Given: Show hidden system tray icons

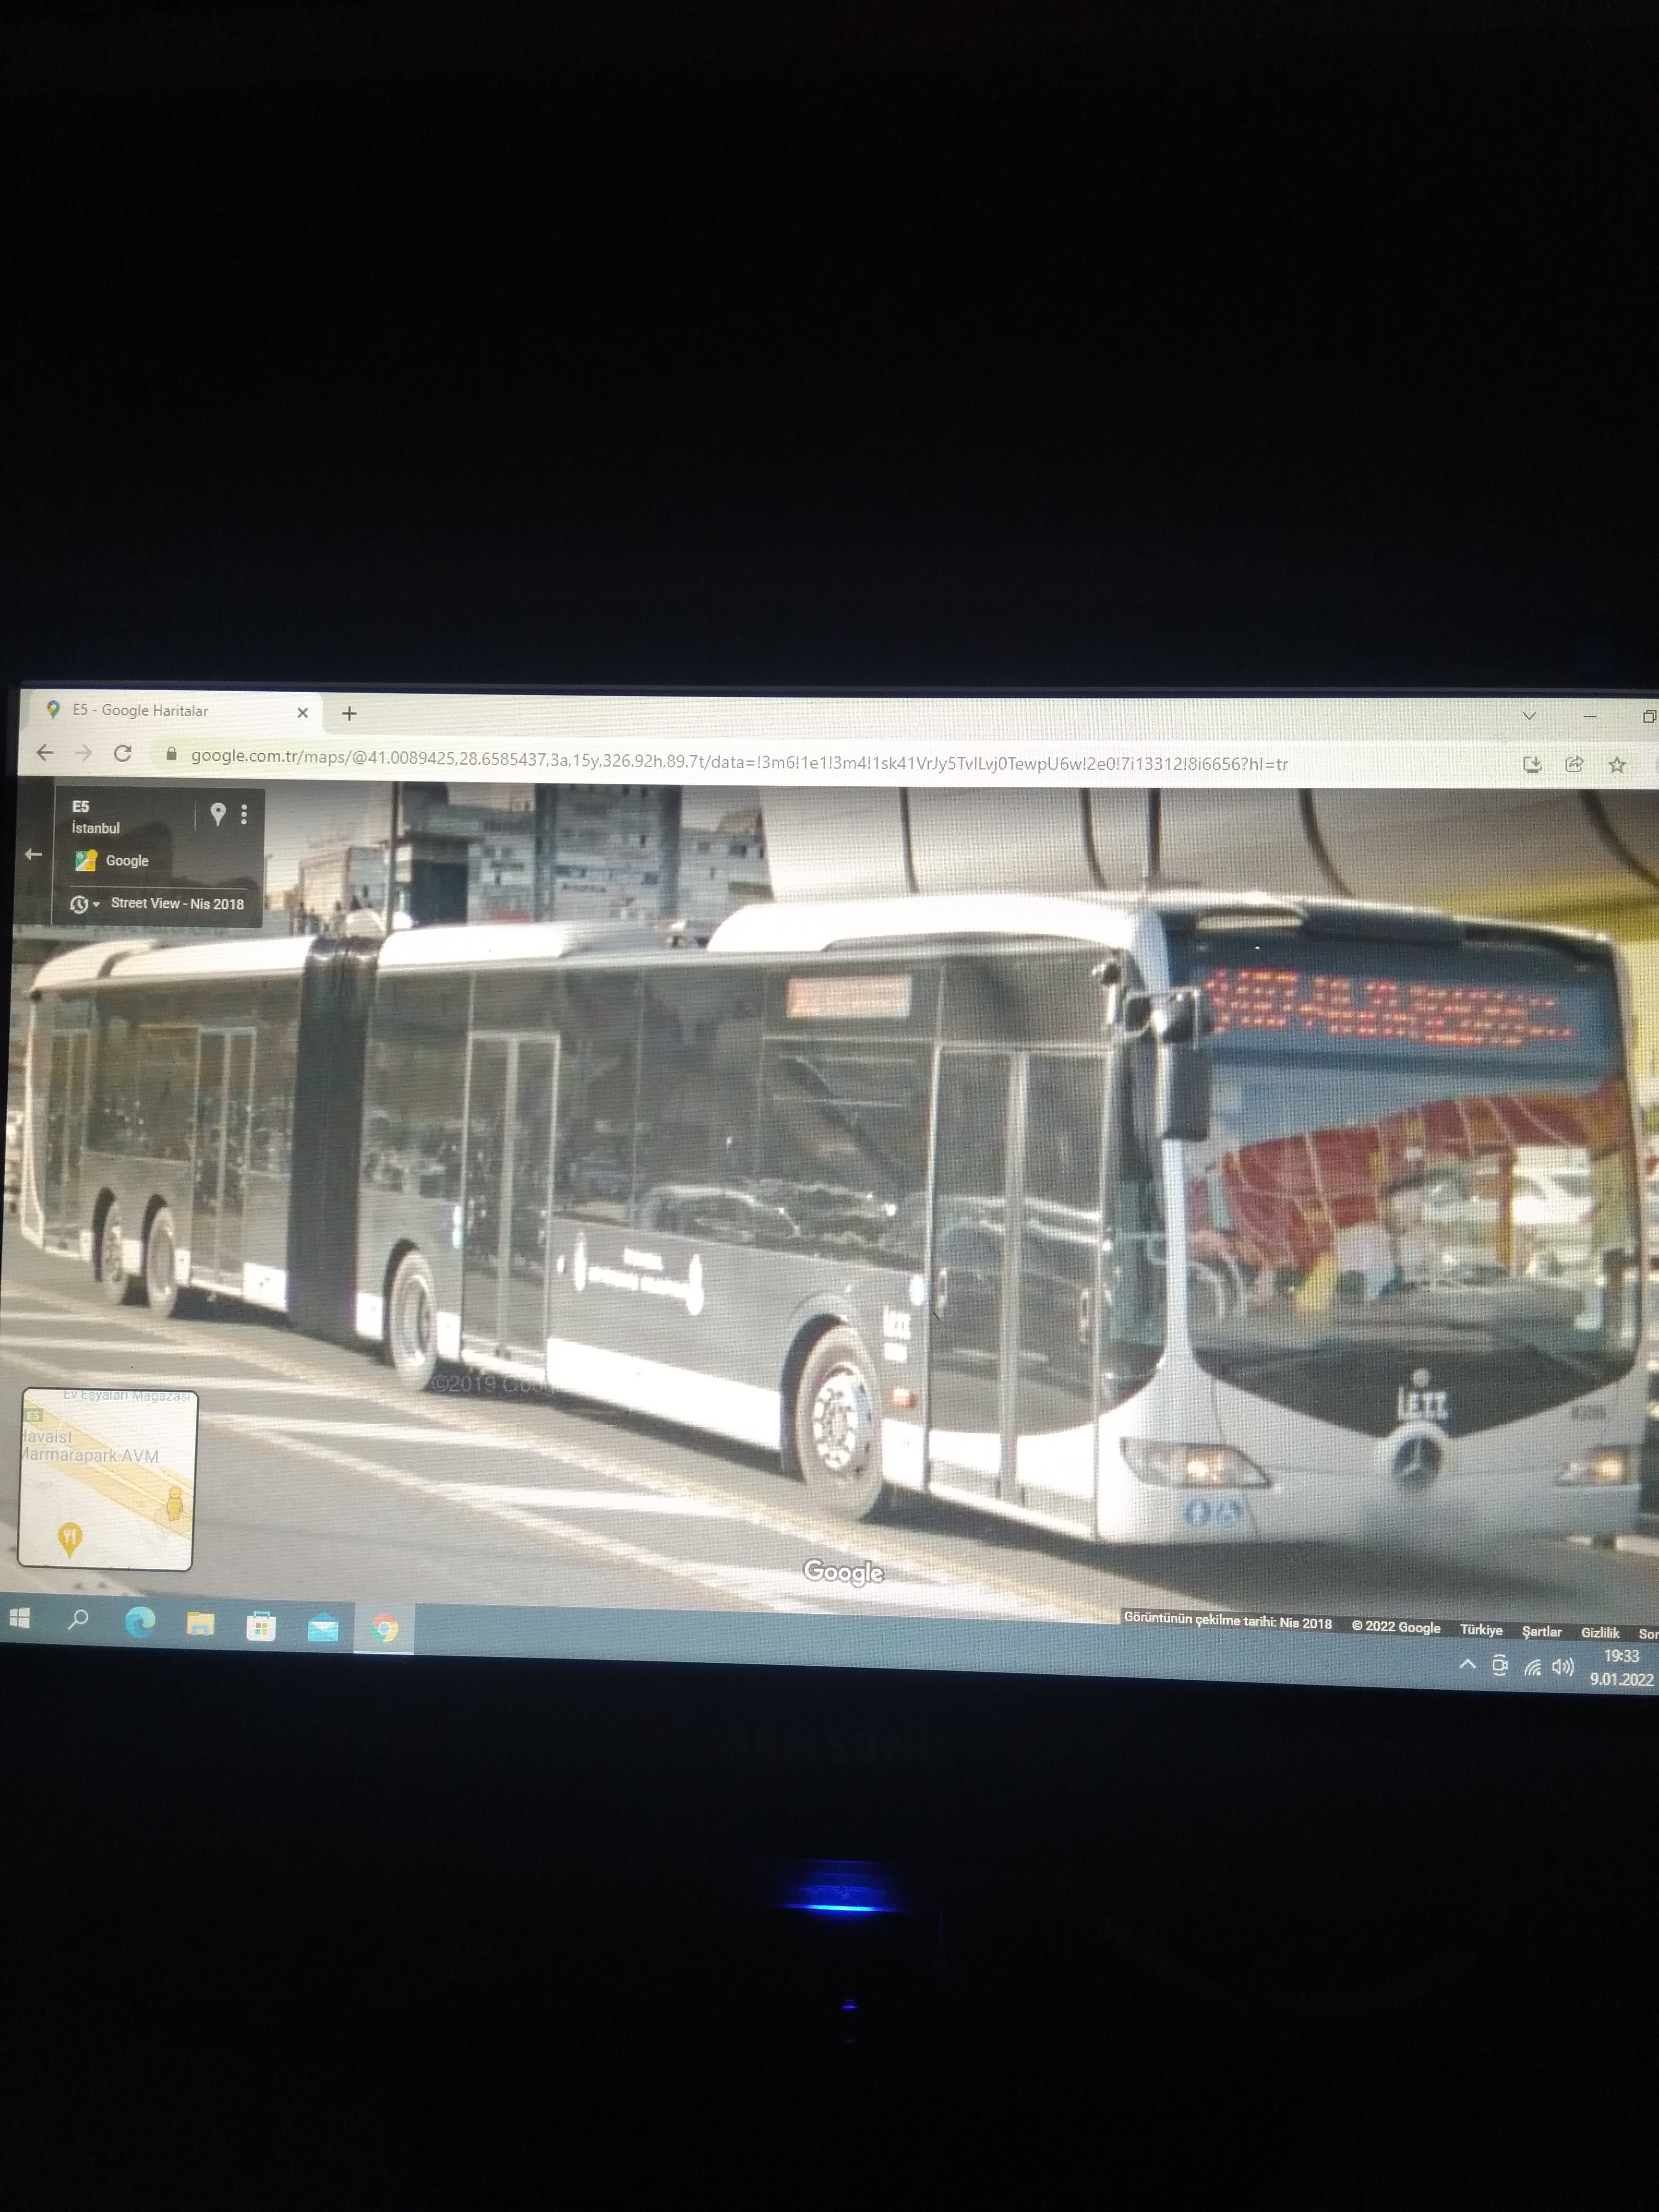Looking at the screenshot, I should pyautogui.click(x=1467, y=1665).
